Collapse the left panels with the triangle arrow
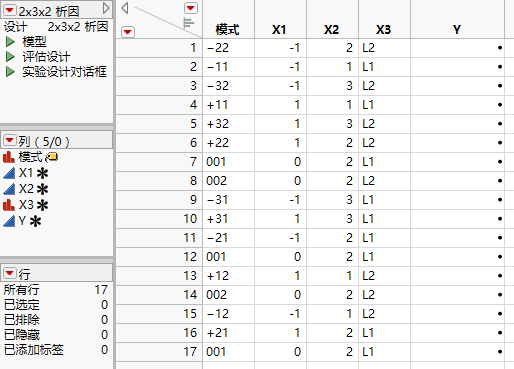The height and width of the screenshot is (369, 514). coord(125,8)
